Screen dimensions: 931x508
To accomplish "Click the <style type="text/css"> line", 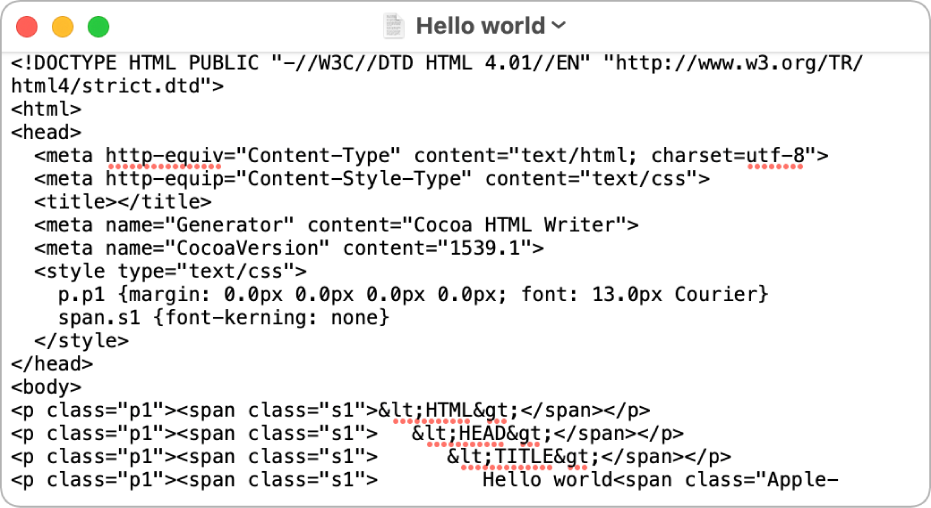I will click(170, 271).
